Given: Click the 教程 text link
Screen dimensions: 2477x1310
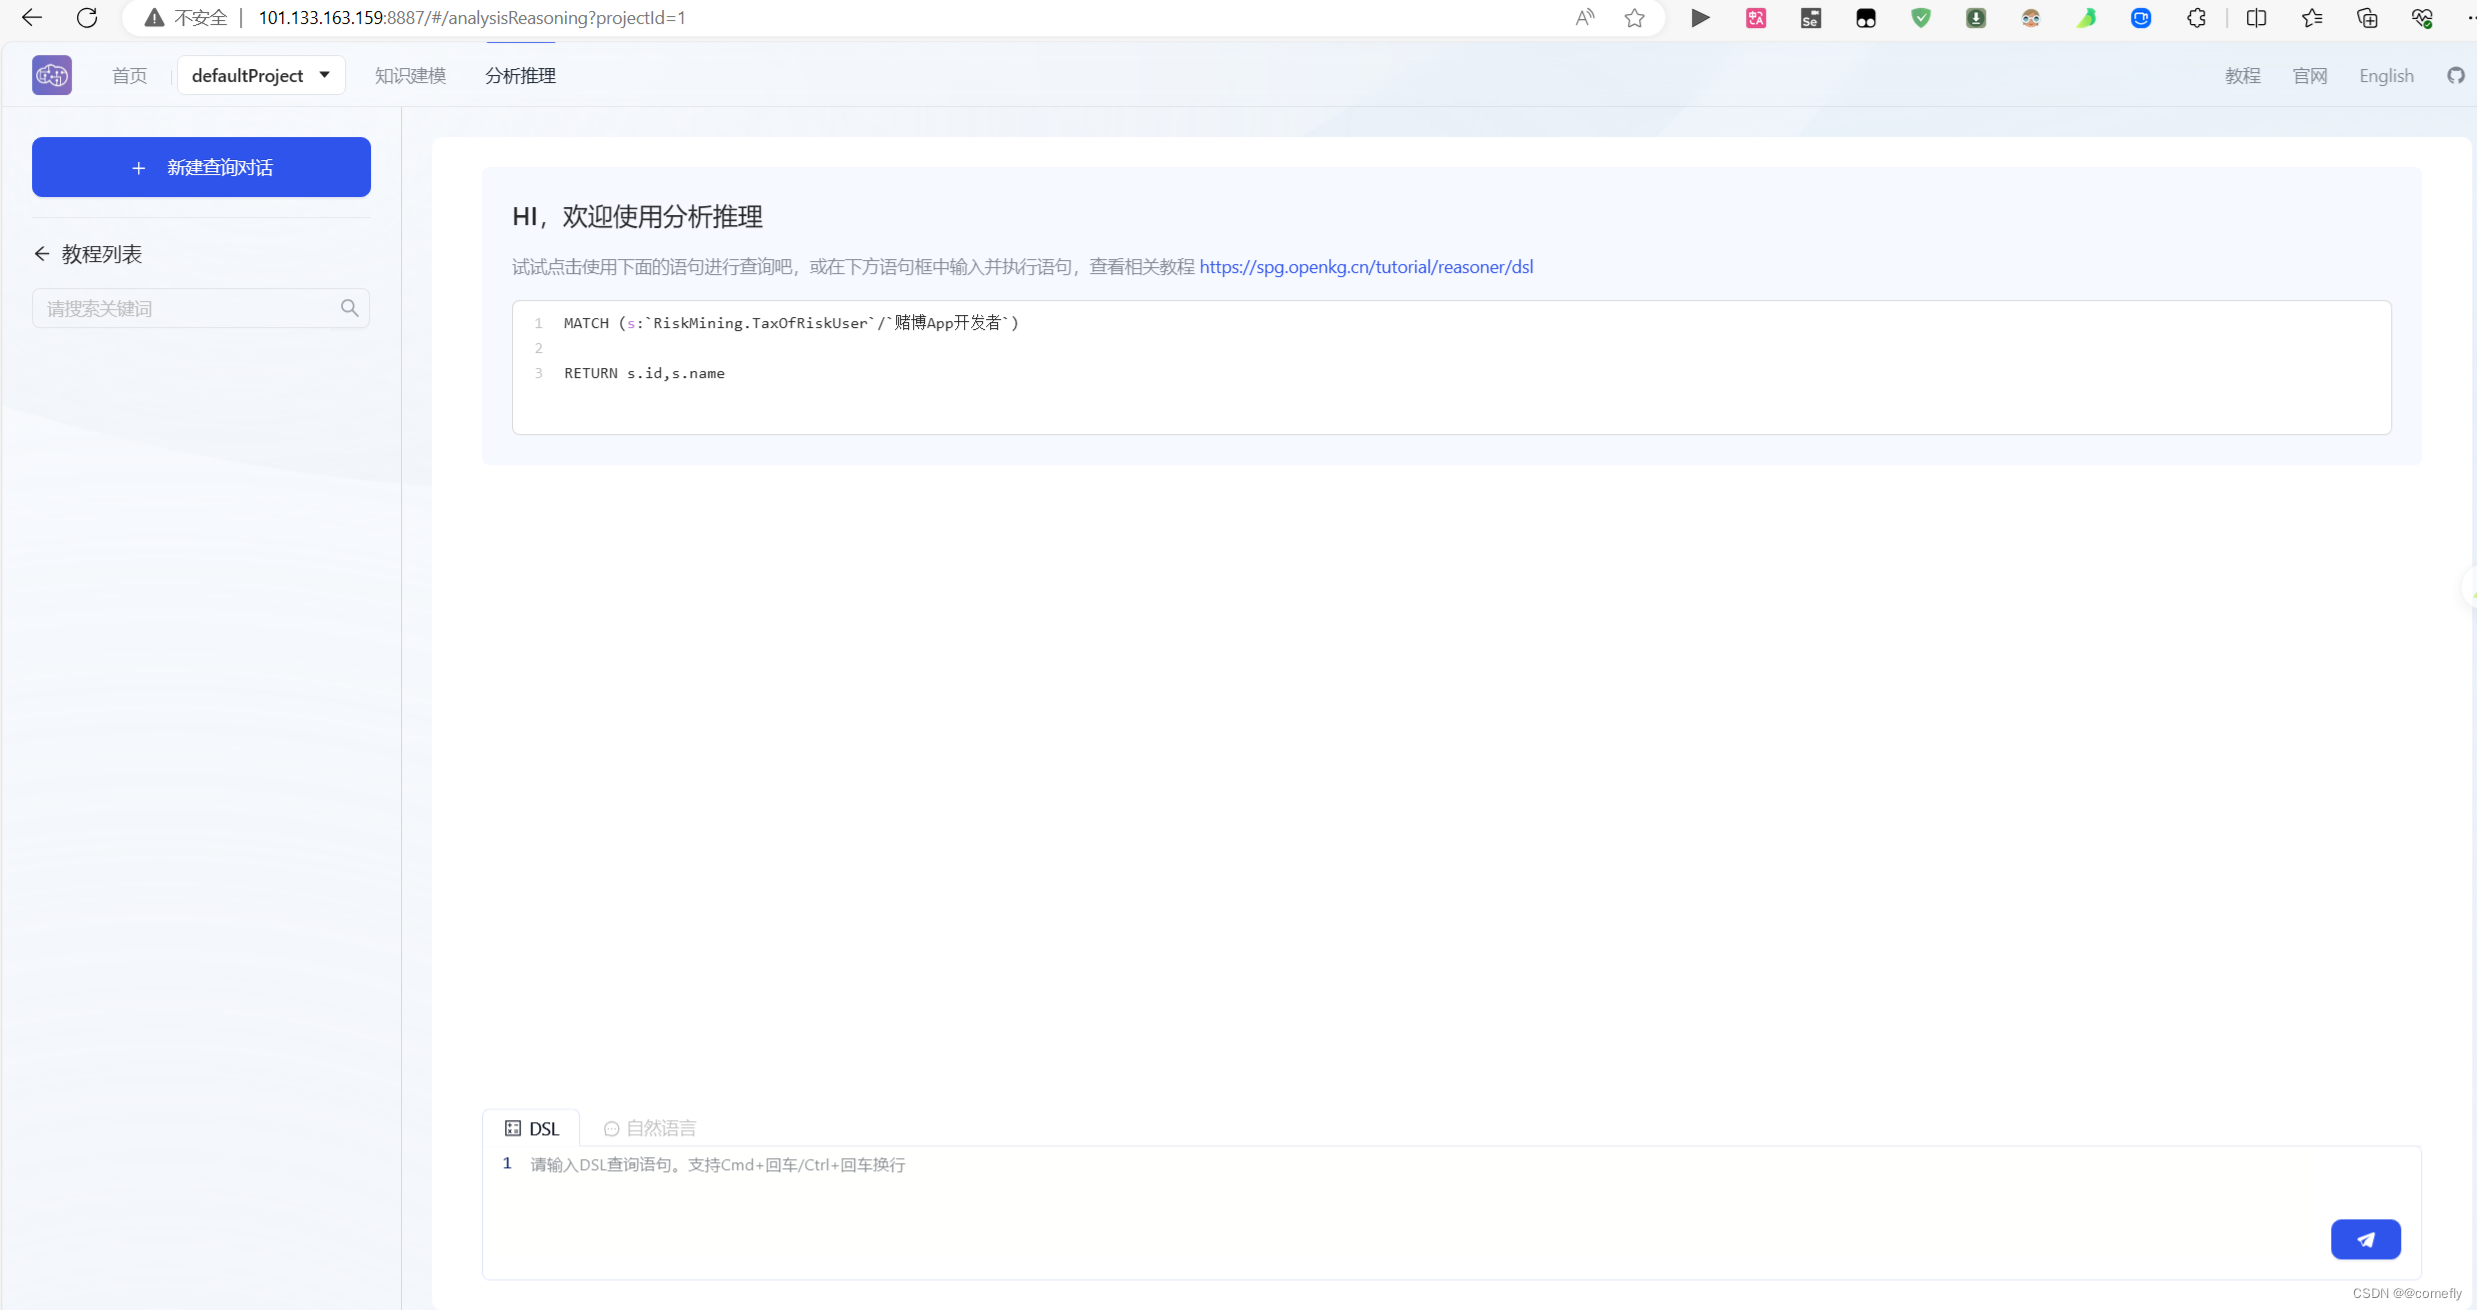Looking at the screenshot, I should pyautogui.click(x=2244, y=75).
